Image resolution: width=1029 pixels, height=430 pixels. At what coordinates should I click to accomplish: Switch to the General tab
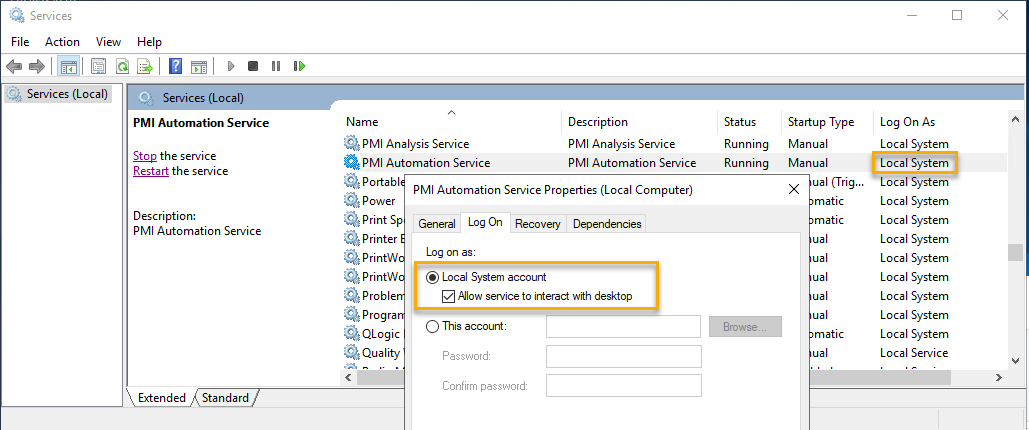click(x=437, y=224)
